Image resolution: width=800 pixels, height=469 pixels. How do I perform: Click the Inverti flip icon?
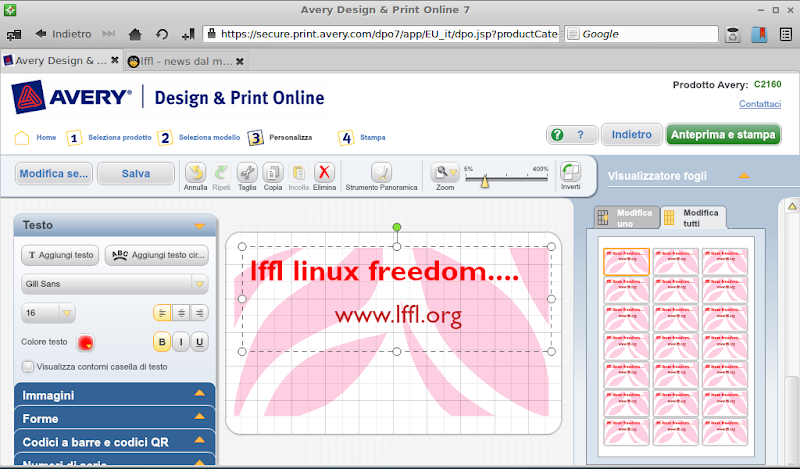(570, 171)
